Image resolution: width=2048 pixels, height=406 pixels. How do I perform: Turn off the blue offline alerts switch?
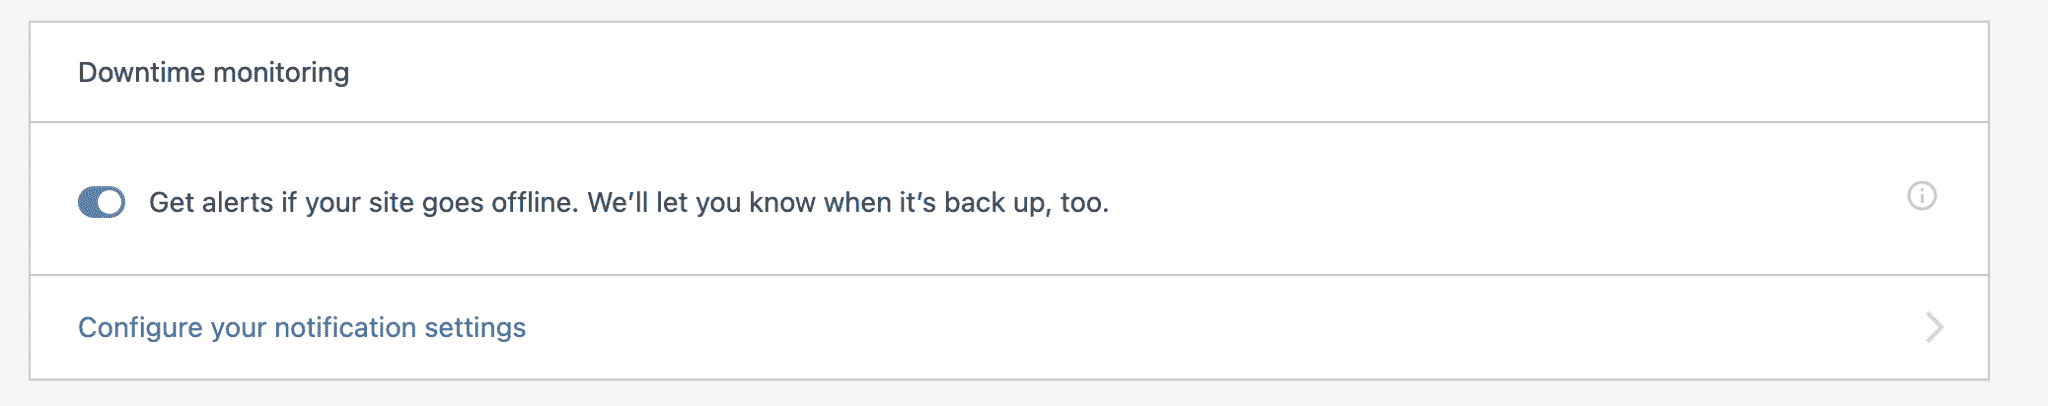tap(101, 202)
